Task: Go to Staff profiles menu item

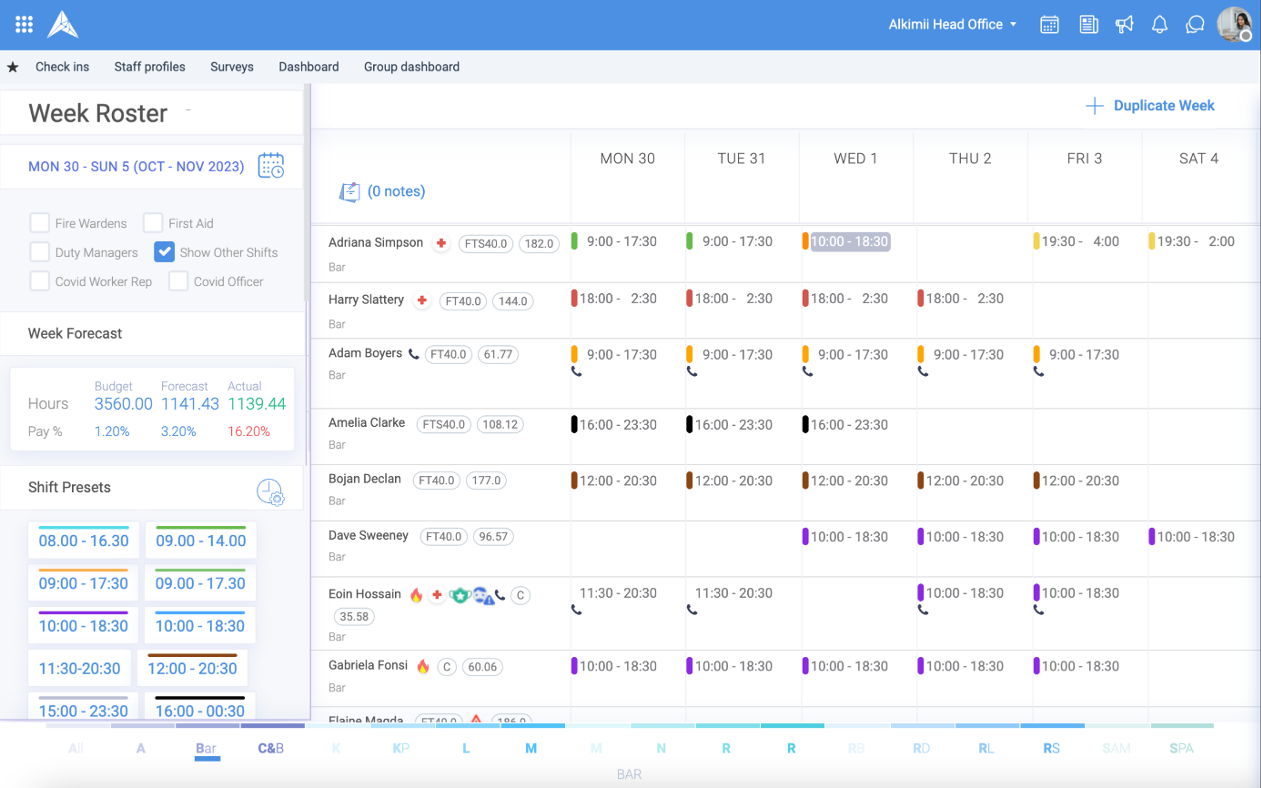Action: click(149, 67)
